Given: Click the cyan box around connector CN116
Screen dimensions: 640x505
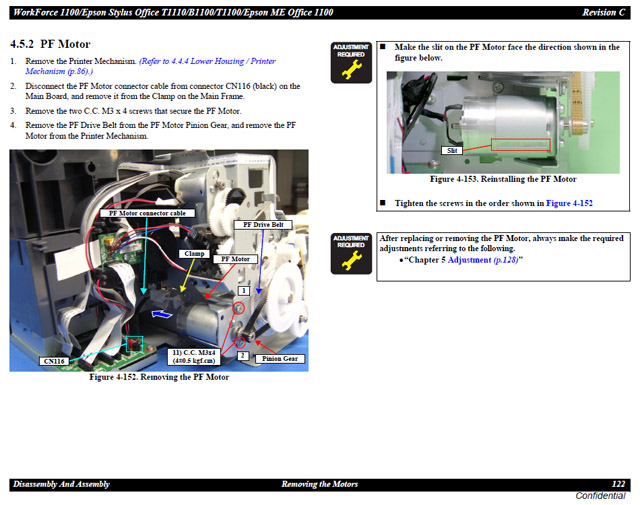Looking at the screenshot, I should [130, 345].
